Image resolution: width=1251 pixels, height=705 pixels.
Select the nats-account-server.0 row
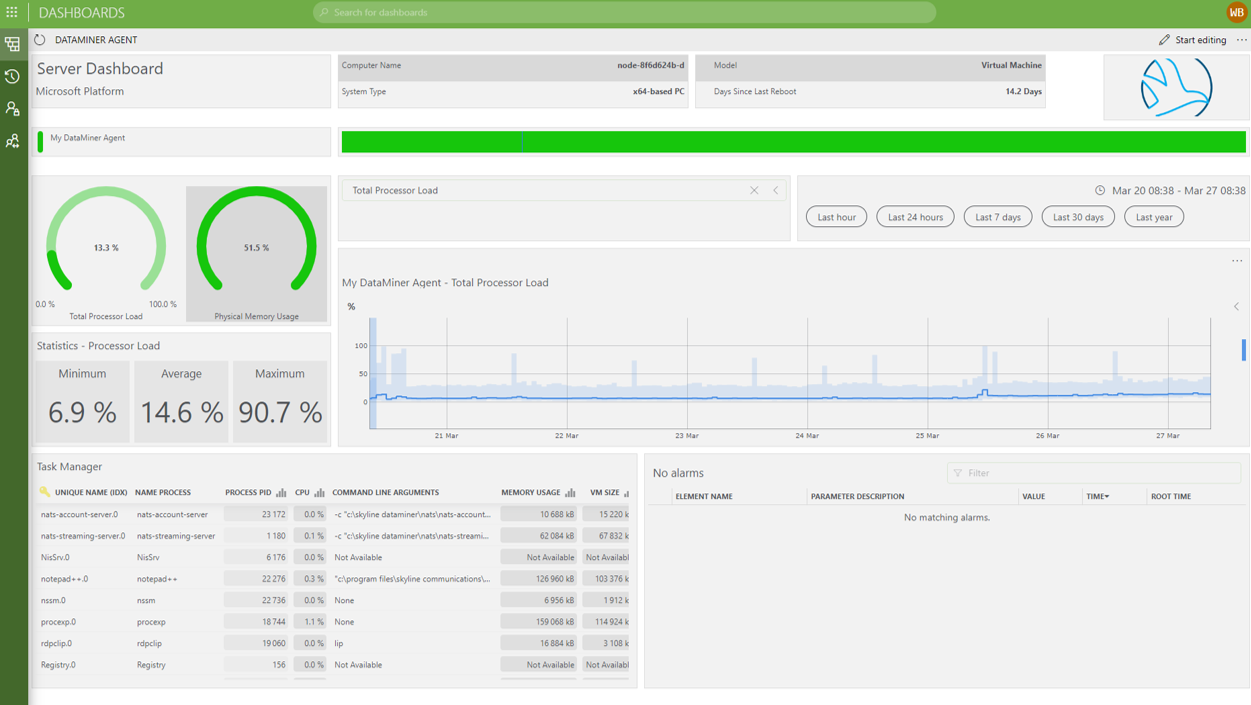pos(334,514)
